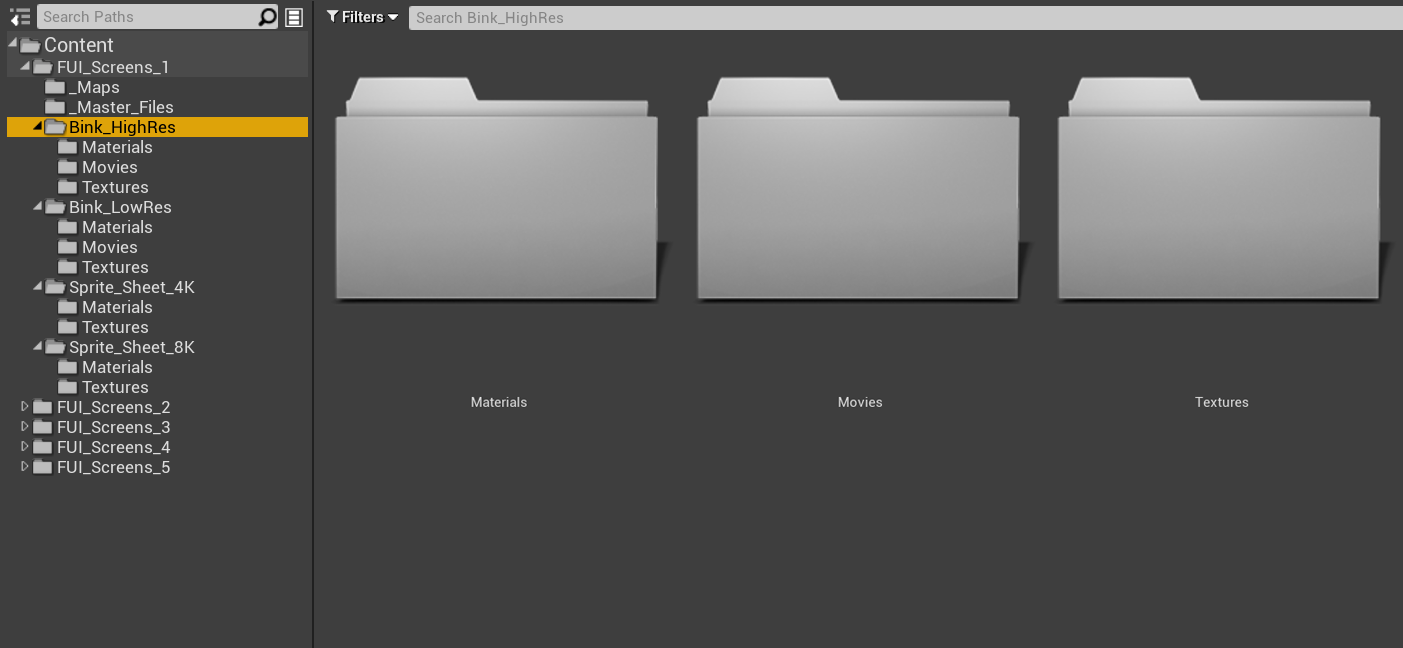
Task: Click the Search Bink_HighRes input field
Action: (x=900, y=17)
